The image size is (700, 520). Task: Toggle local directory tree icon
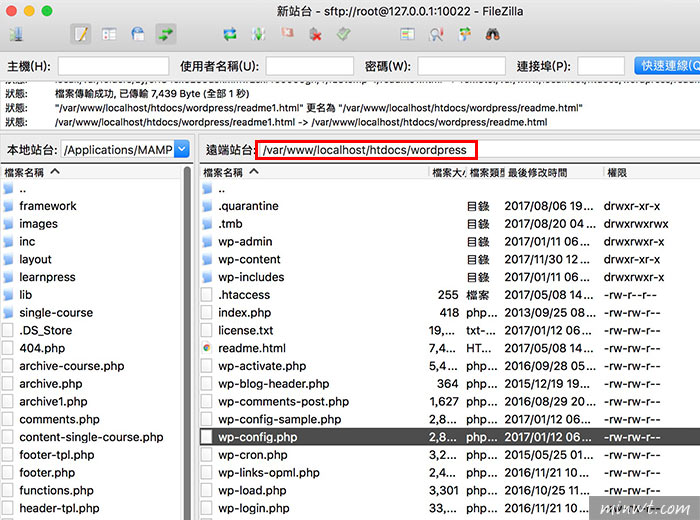pyautogui.click(x=109, y=34)
